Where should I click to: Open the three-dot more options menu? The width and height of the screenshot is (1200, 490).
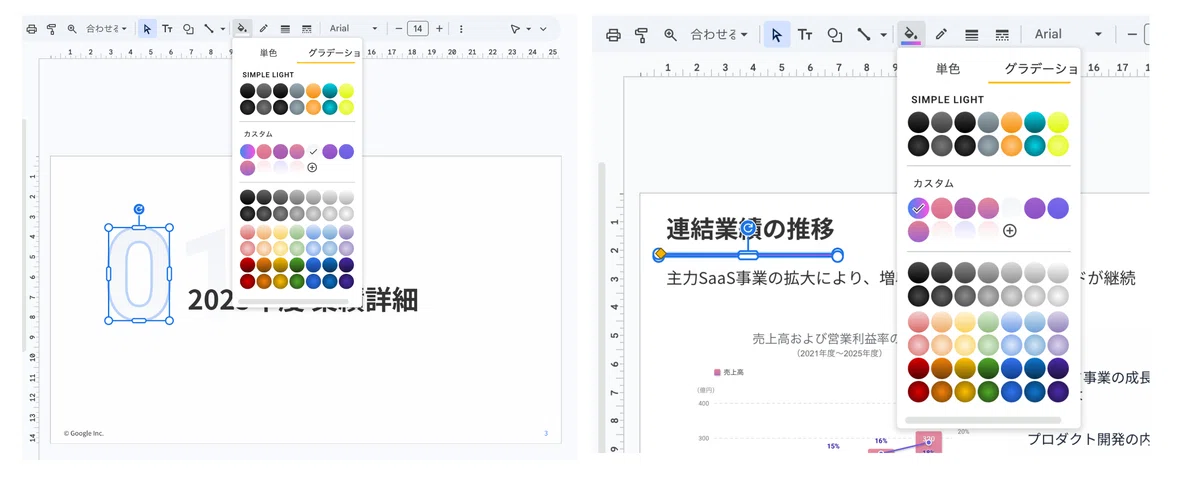tap(461, 29)
